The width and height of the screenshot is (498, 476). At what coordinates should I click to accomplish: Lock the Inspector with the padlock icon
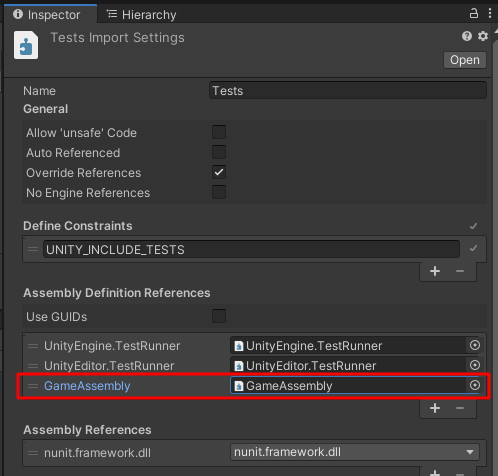(x=474, y=13)
